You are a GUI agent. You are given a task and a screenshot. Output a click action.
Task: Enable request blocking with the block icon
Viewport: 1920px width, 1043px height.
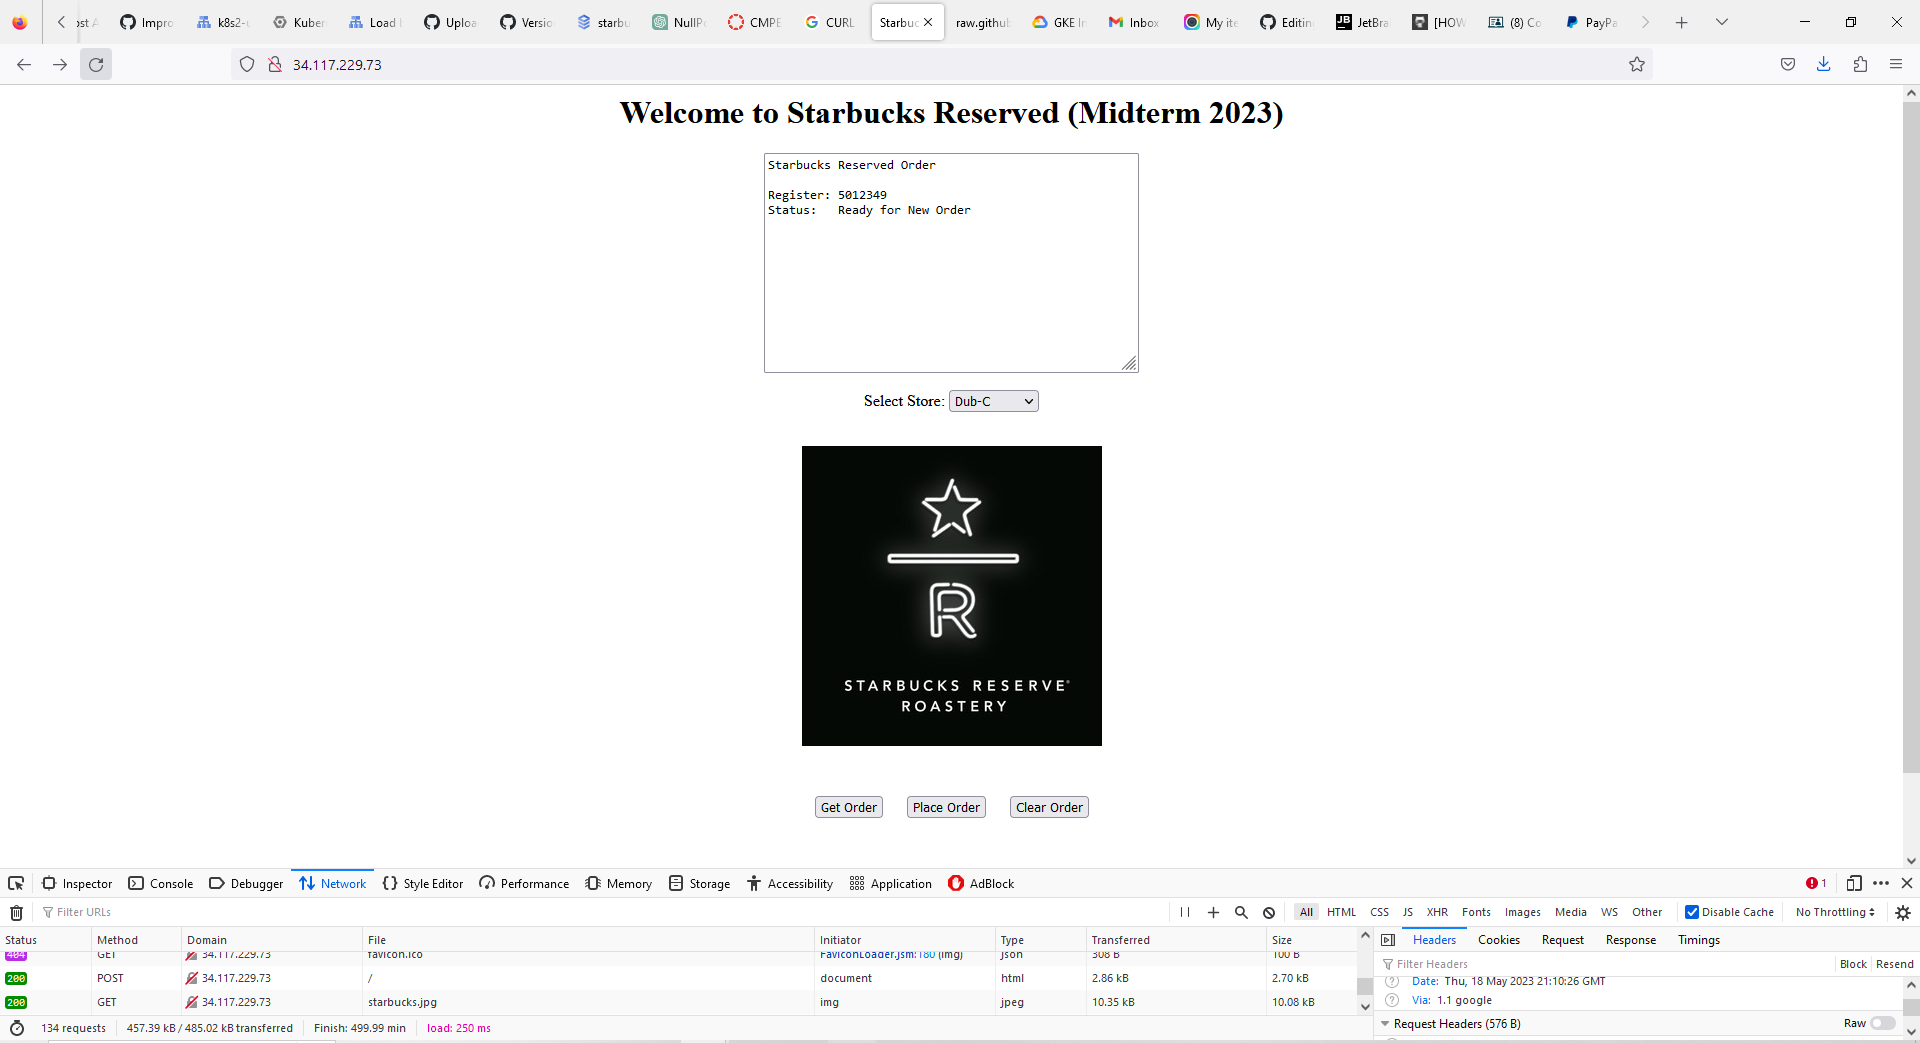pos(1268,912)
